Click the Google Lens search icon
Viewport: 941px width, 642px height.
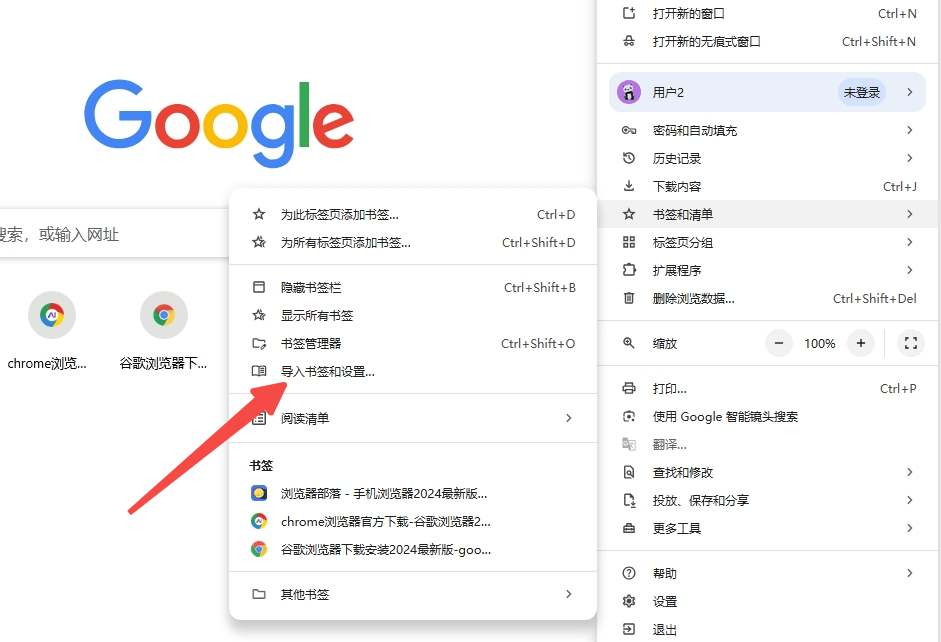click(628, 416)
